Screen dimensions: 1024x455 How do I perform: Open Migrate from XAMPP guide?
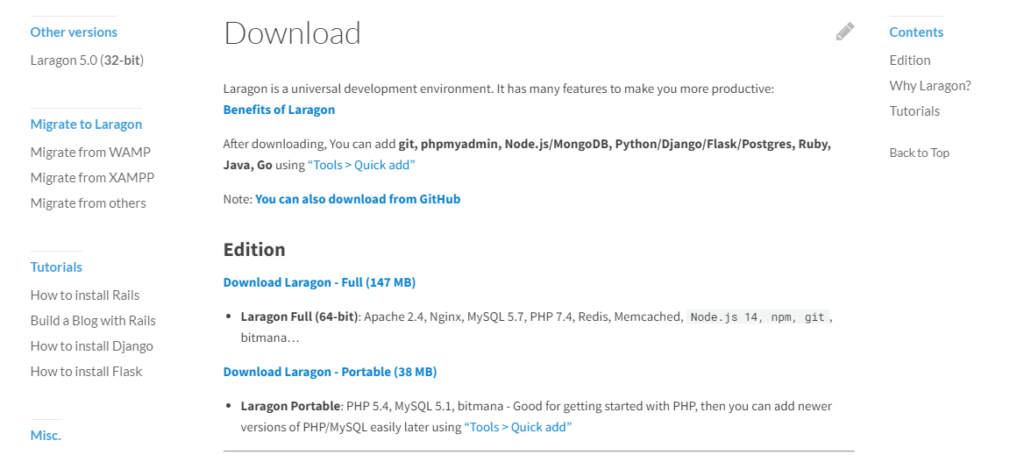point(92,178)
